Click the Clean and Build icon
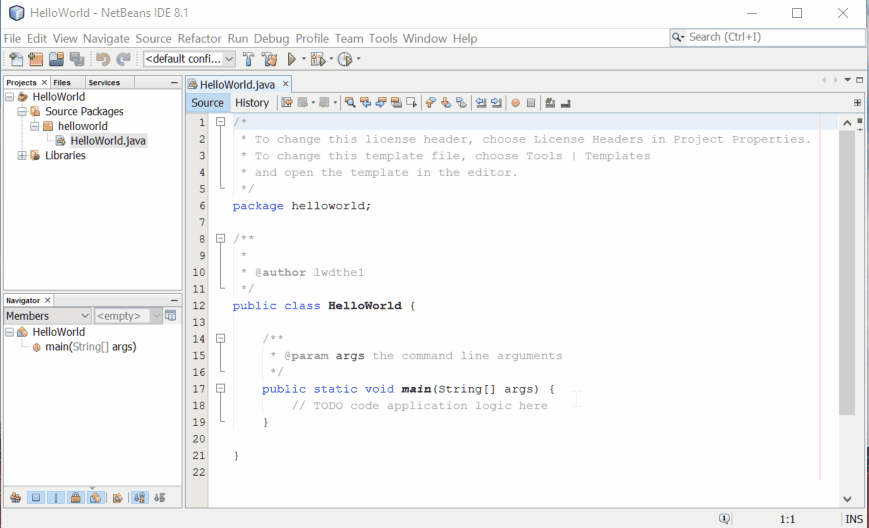 click(x=270, y=59)
